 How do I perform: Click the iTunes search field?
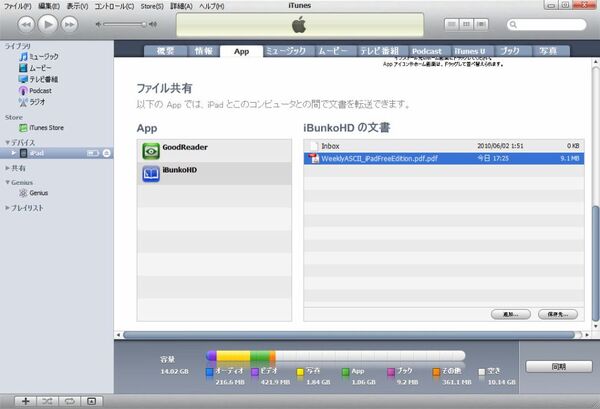[546, 24]
